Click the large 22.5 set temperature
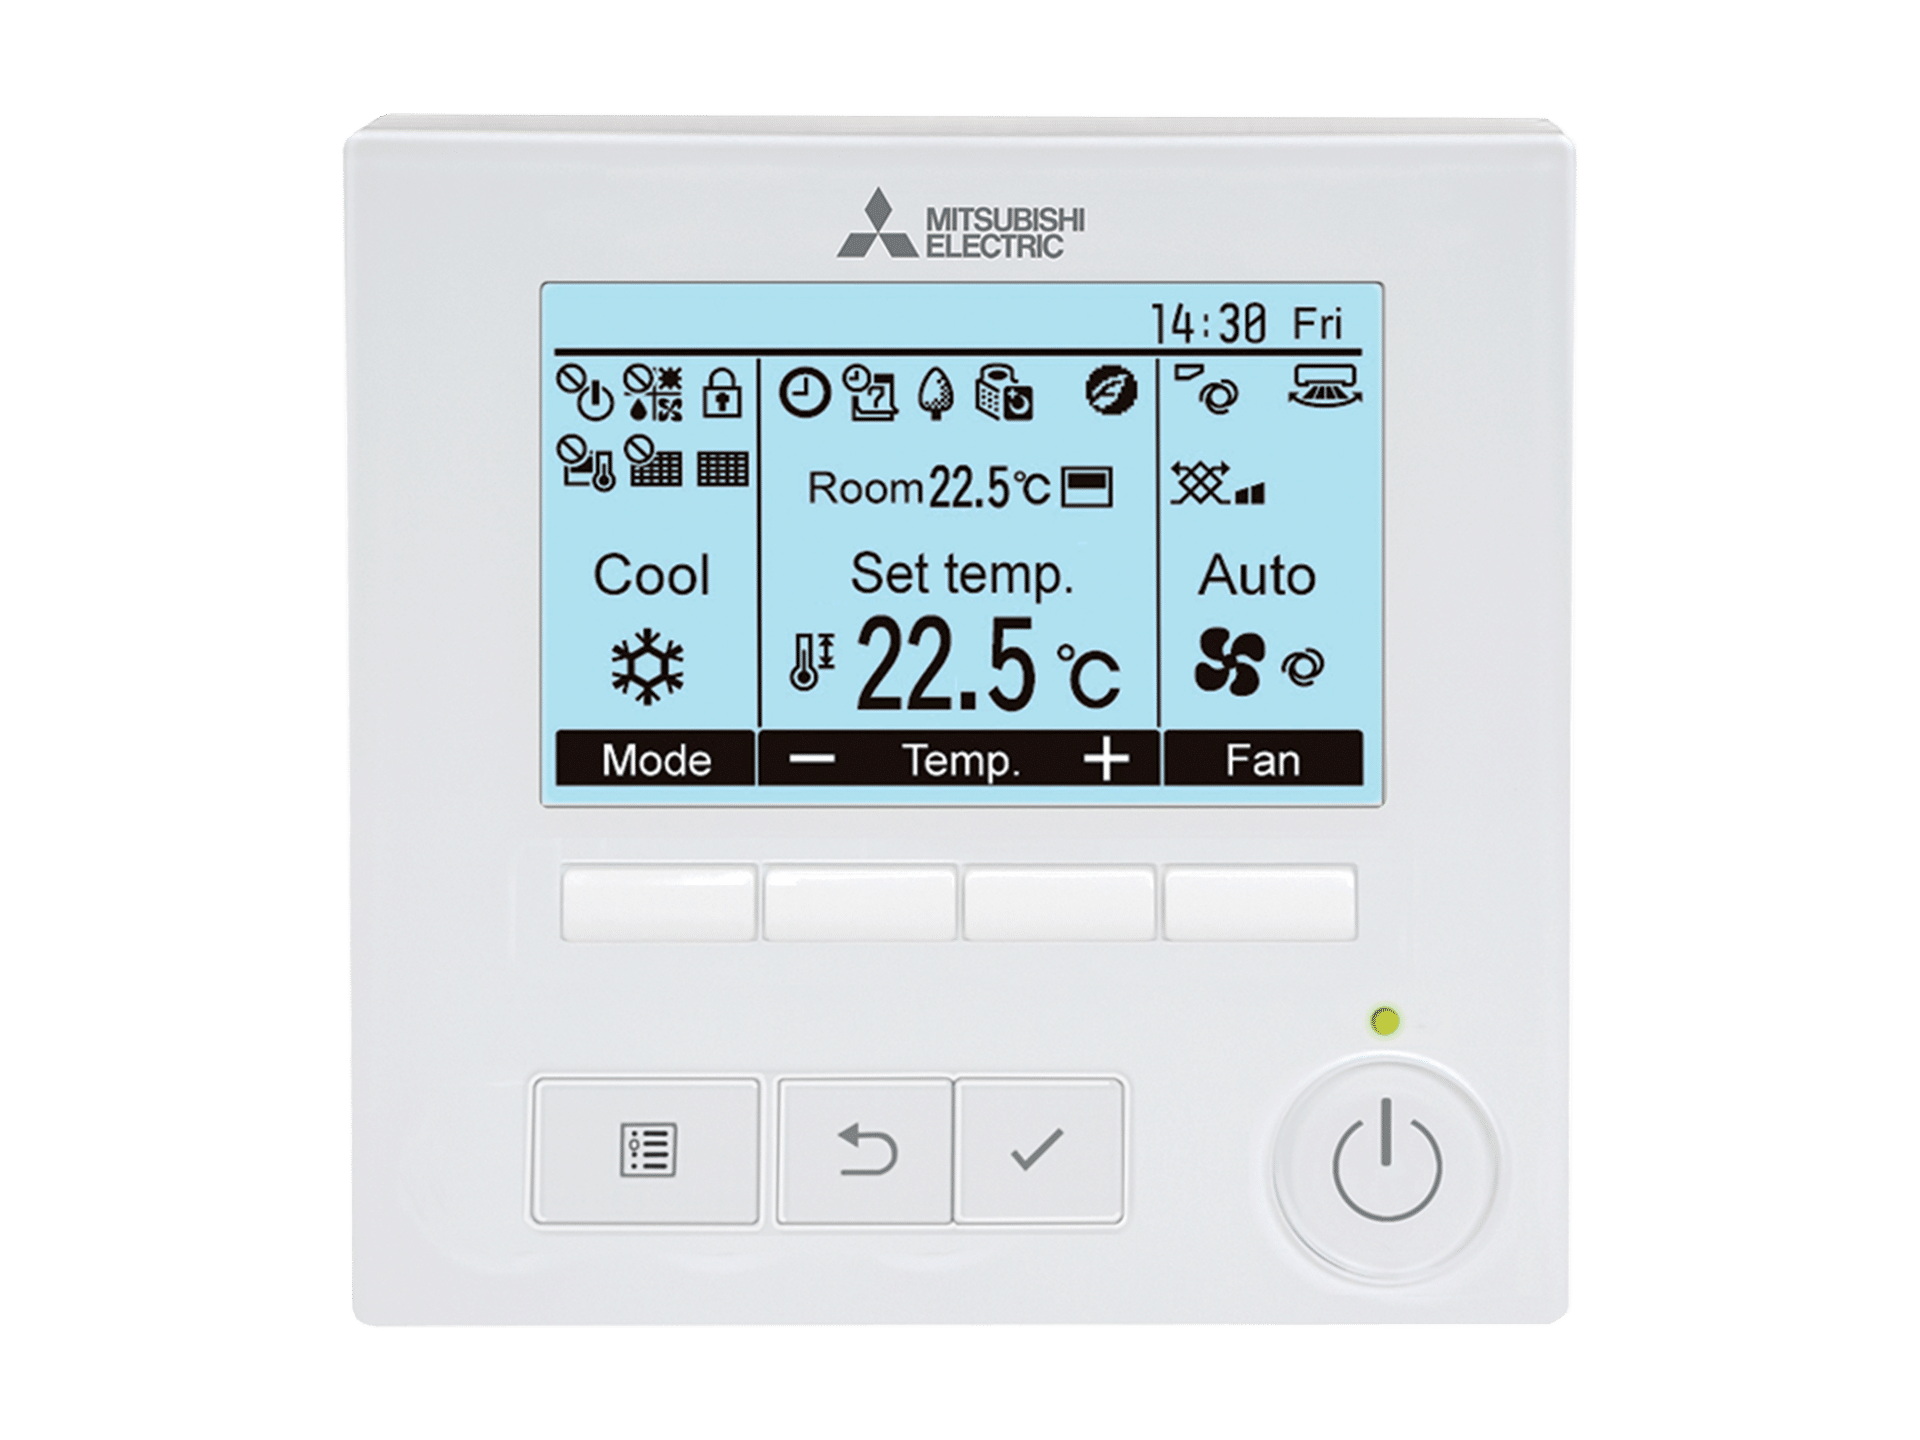 (x=945, y=665)
